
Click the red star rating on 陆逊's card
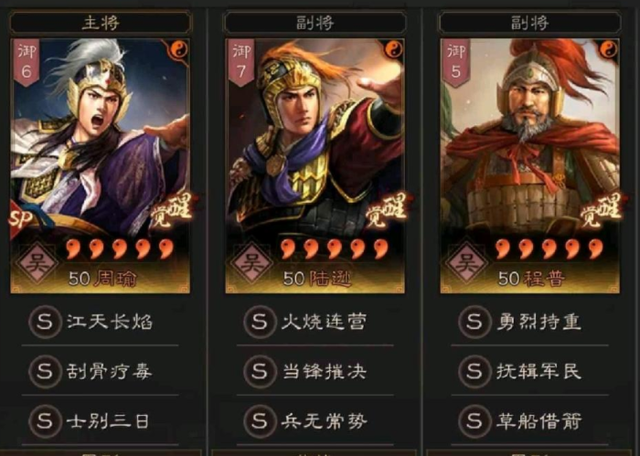pyautogui.click(x=335, y=249)
